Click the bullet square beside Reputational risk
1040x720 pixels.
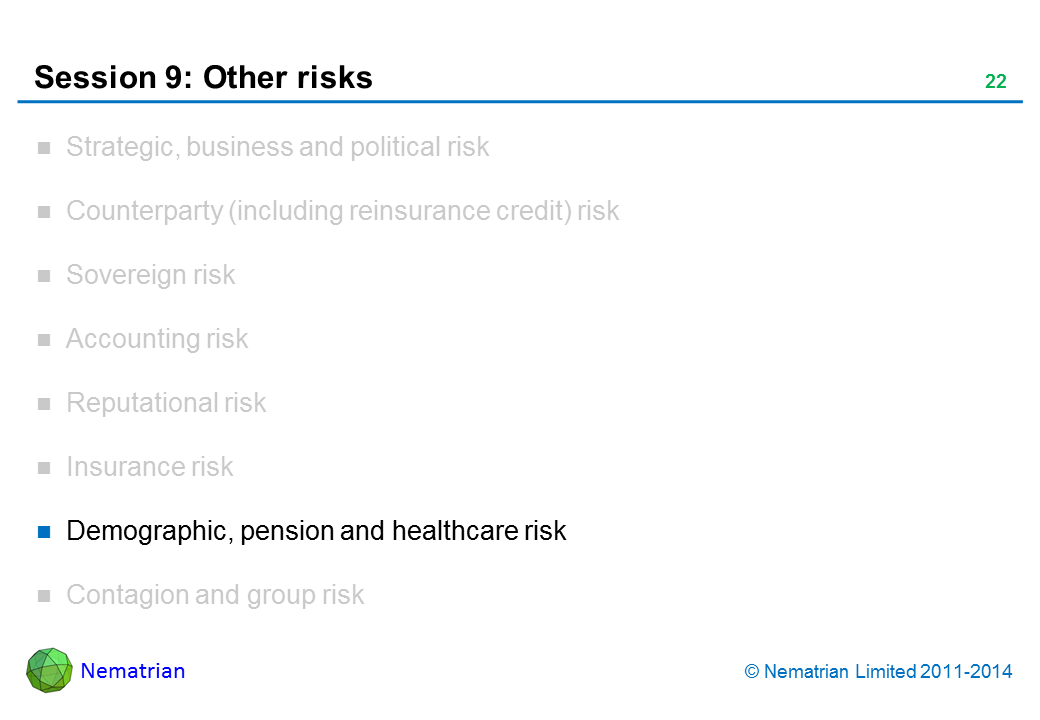pos(44,404)
